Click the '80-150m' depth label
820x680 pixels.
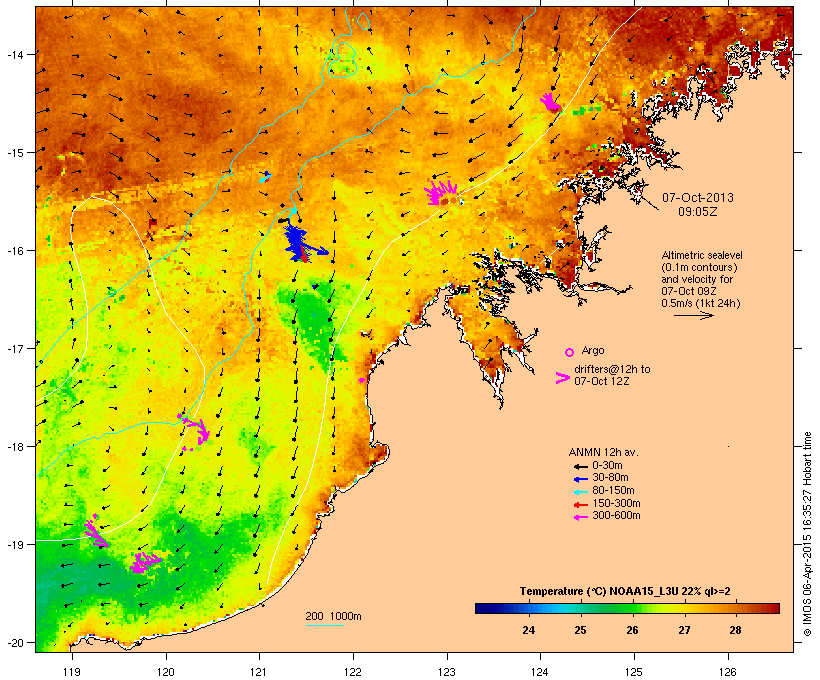point(613,491)
